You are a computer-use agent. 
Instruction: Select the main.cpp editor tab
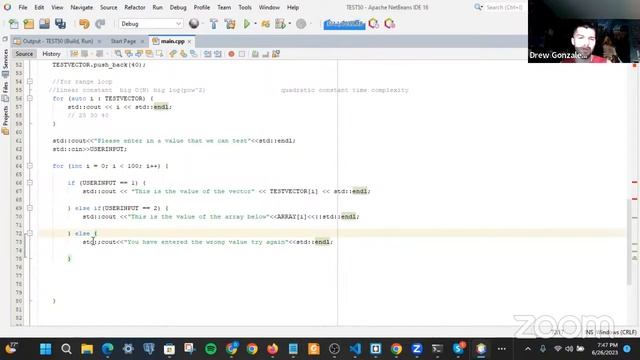(172, 41)
